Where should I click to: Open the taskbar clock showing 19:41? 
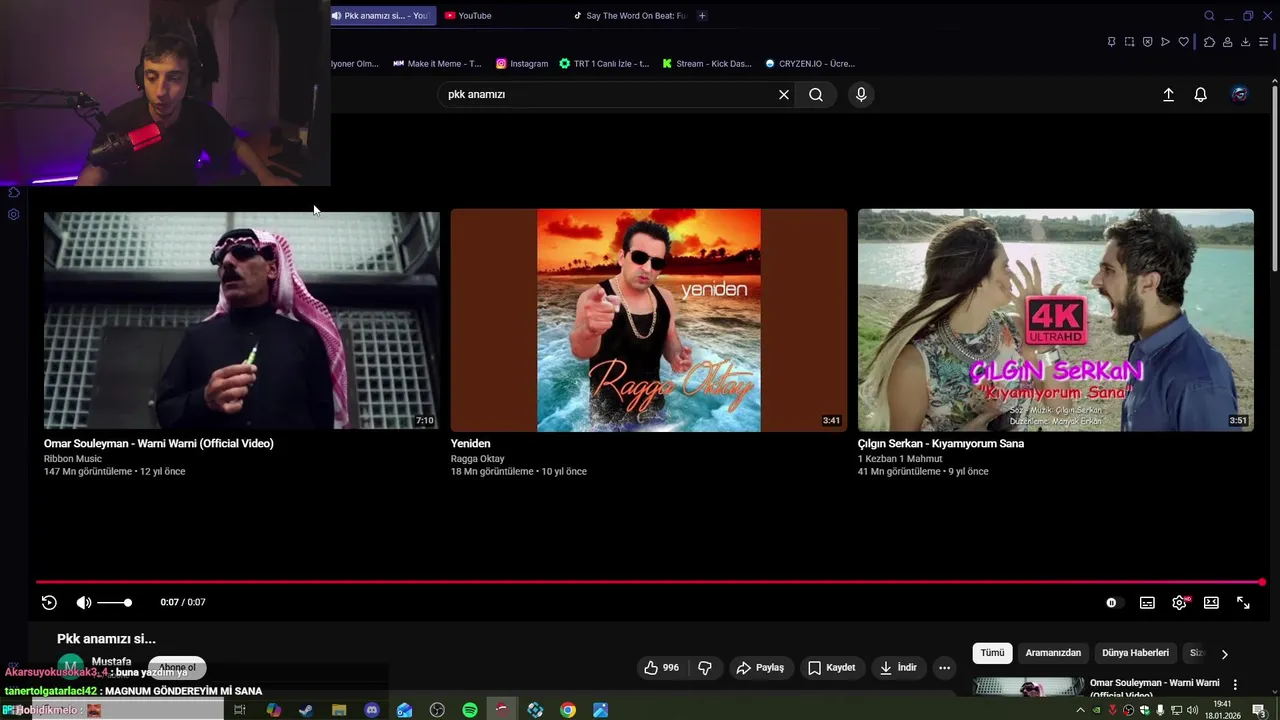tap(1222, 710)
